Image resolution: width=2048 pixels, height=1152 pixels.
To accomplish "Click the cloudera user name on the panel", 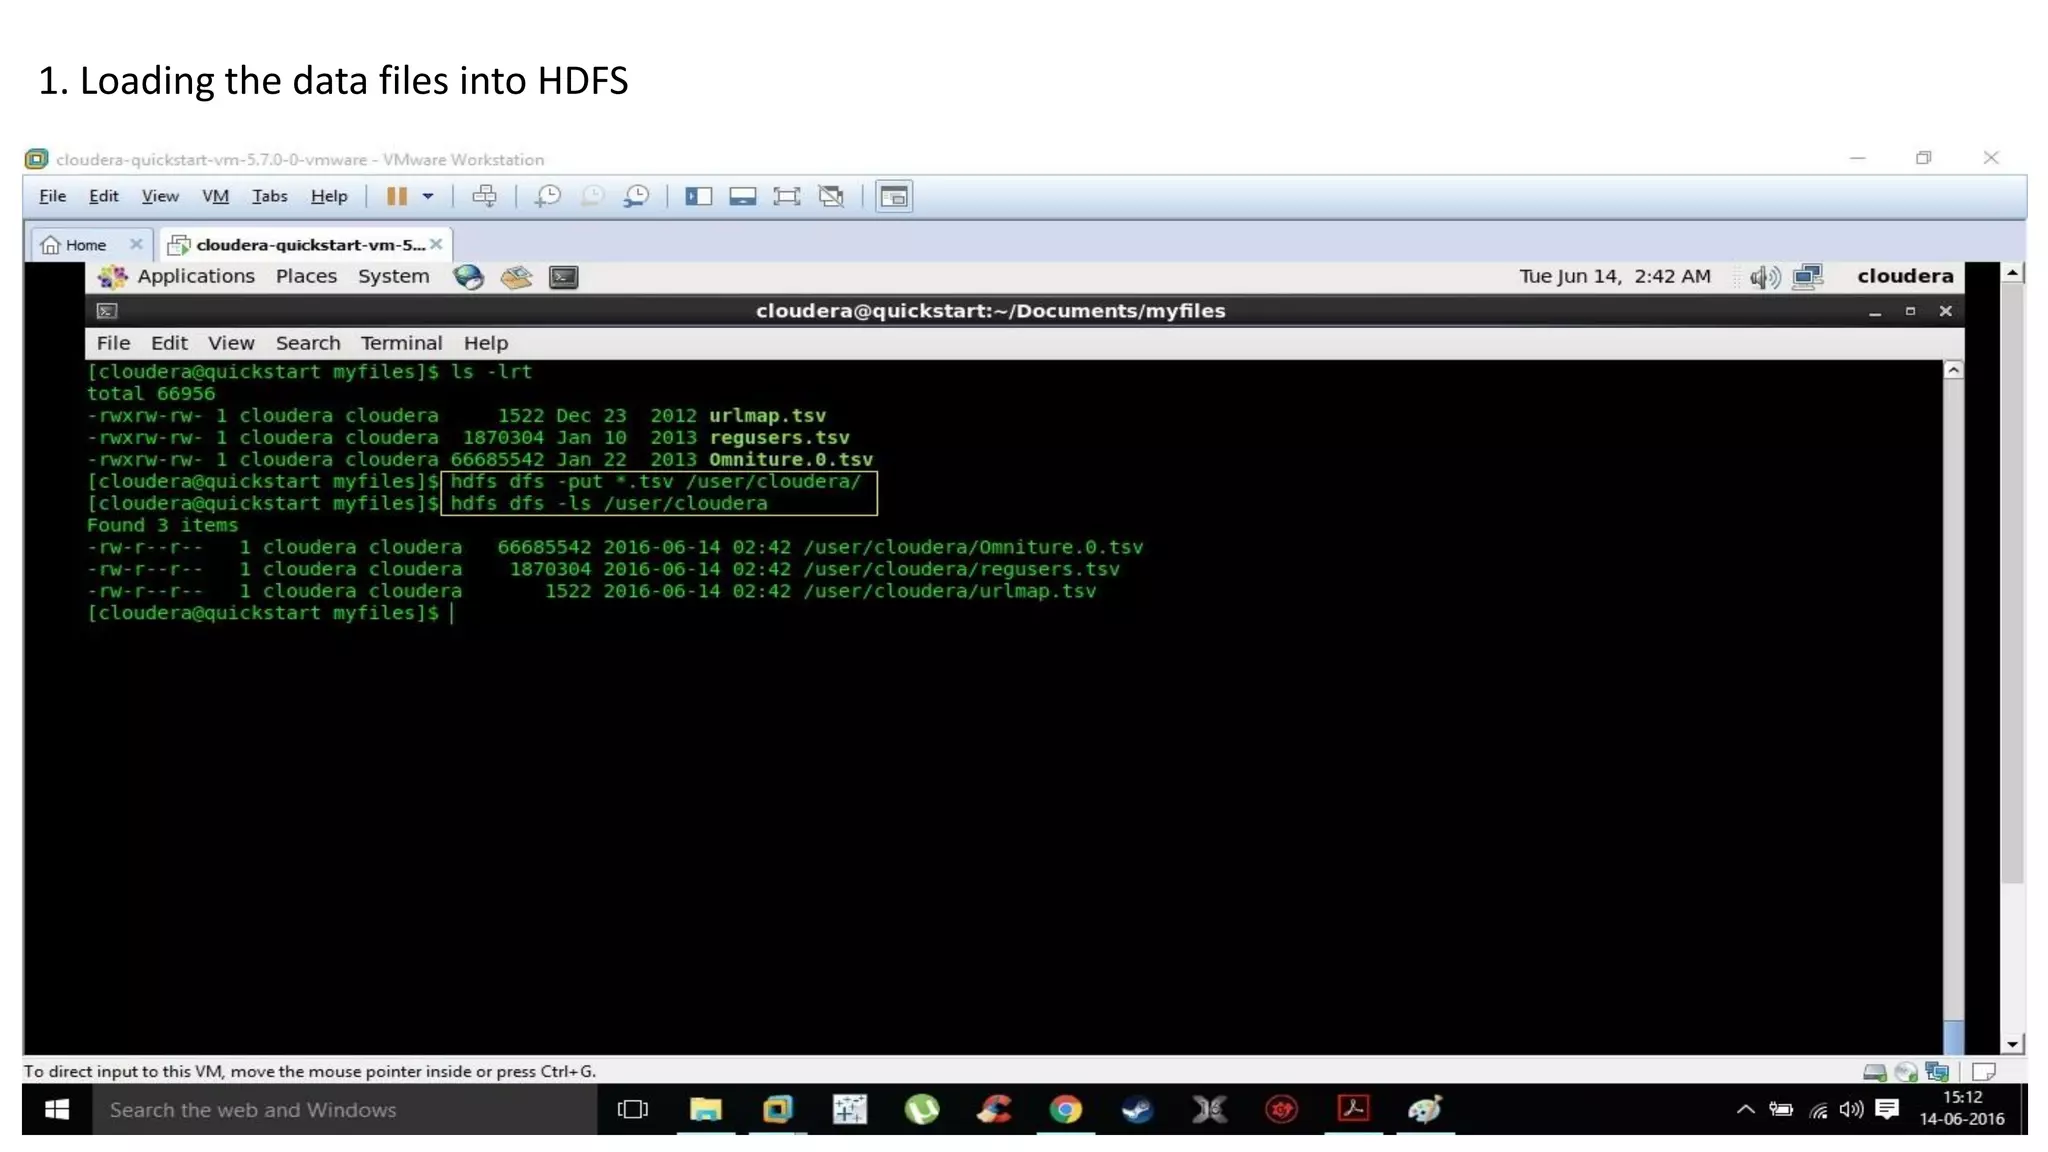I will pos(1905,276).
